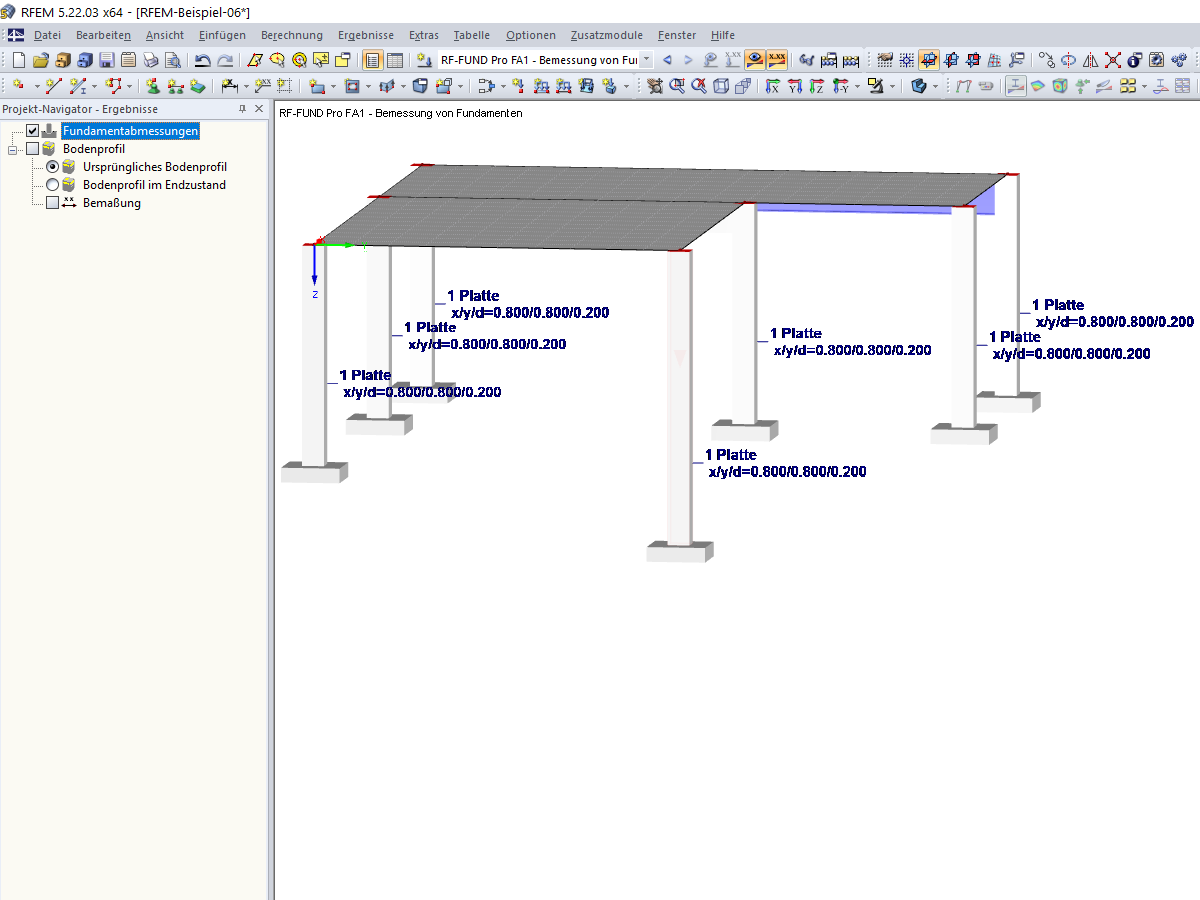The width and height of the screenshot is (1200, 900).
Task: Open the Datei menu
Action: point(47,35)
